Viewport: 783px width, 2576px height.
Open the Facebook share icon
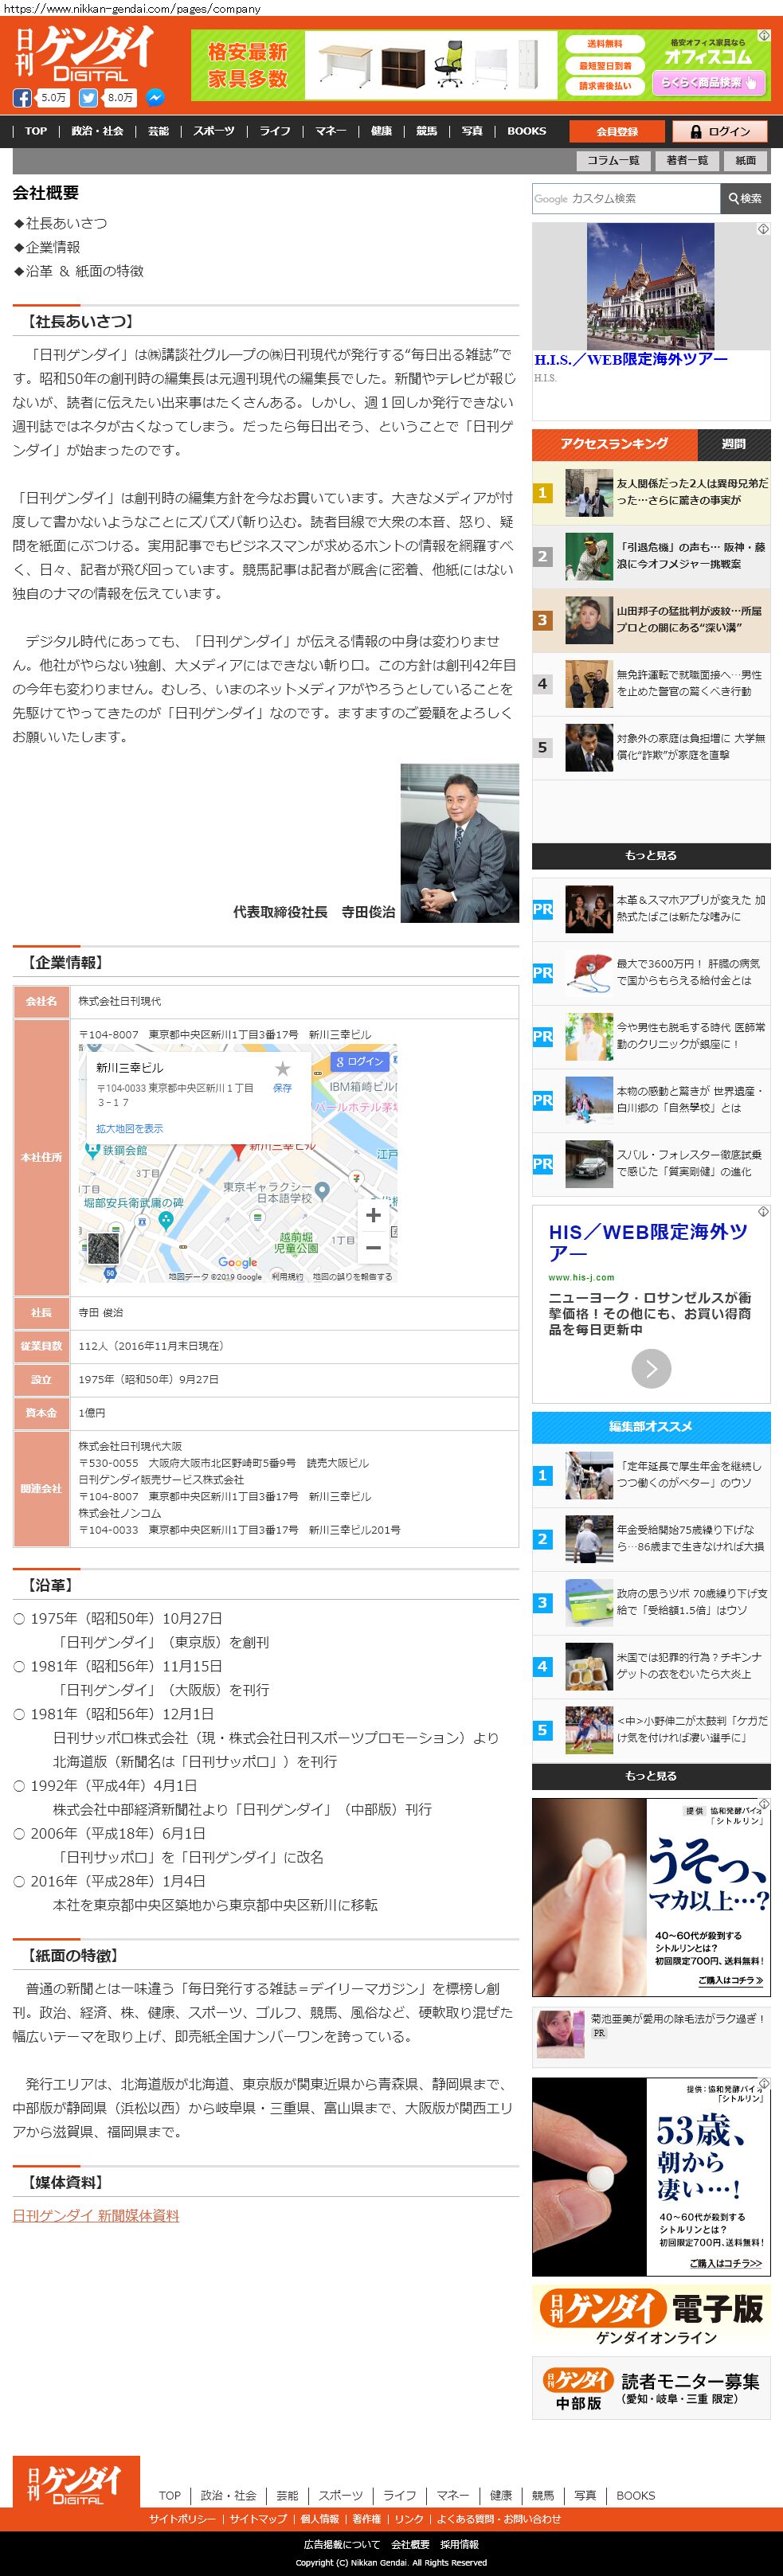pyautogui.click(x=22, y=98)
